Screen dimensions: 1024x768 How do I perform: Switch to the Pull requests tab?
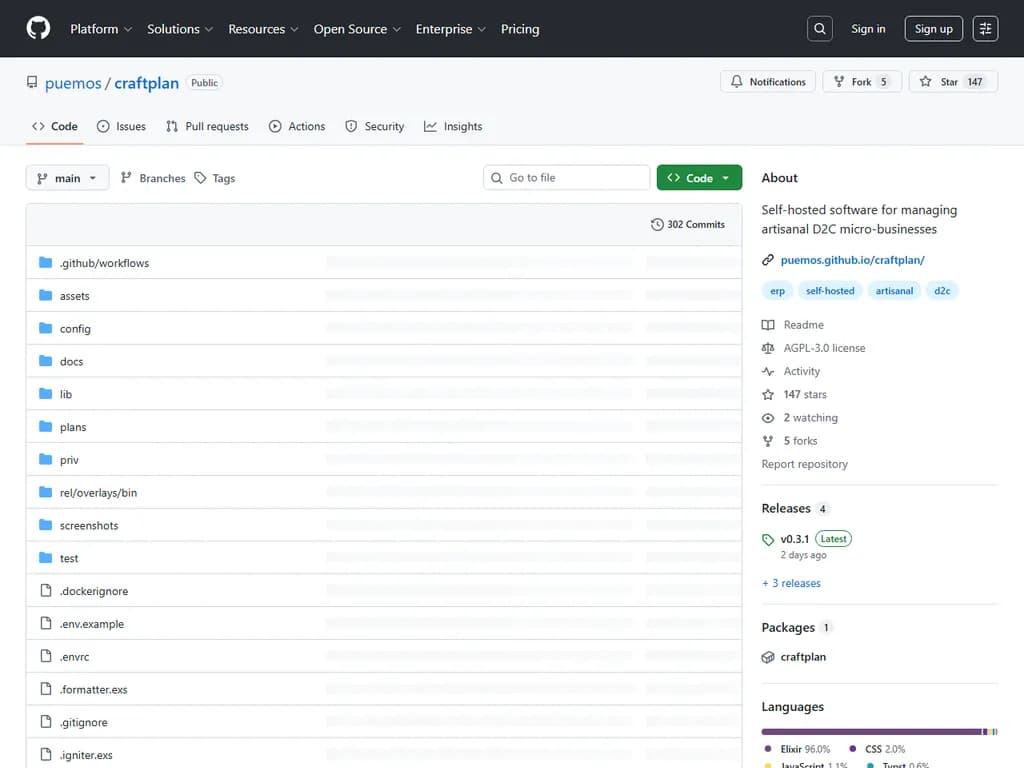[x=207, y=126]
